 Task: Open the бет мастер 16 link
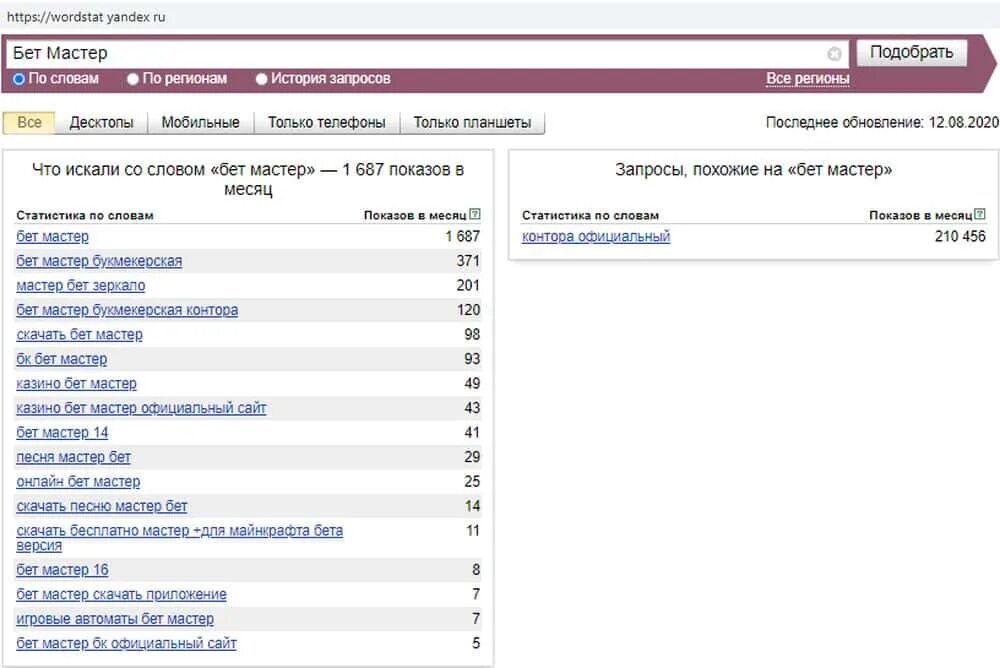(x=62, y=570)
